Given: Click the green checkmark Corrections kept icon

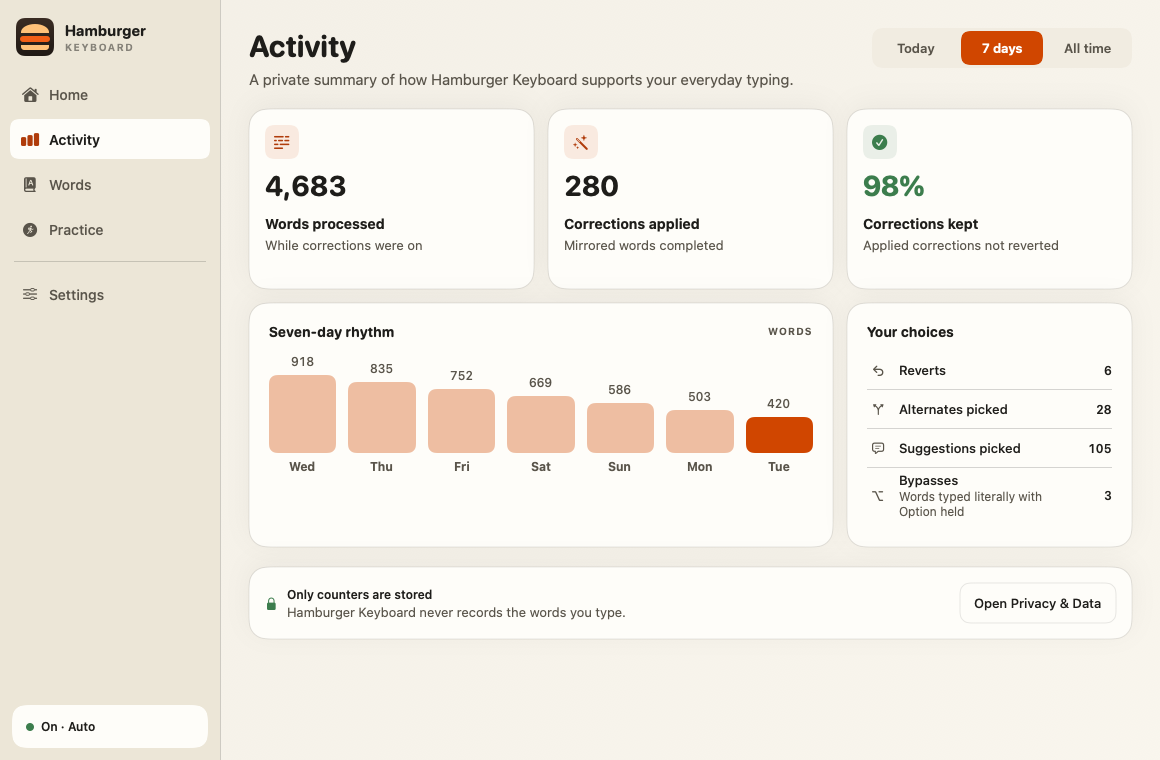Looking at the screenshot, I should click(x=880, y=142).
